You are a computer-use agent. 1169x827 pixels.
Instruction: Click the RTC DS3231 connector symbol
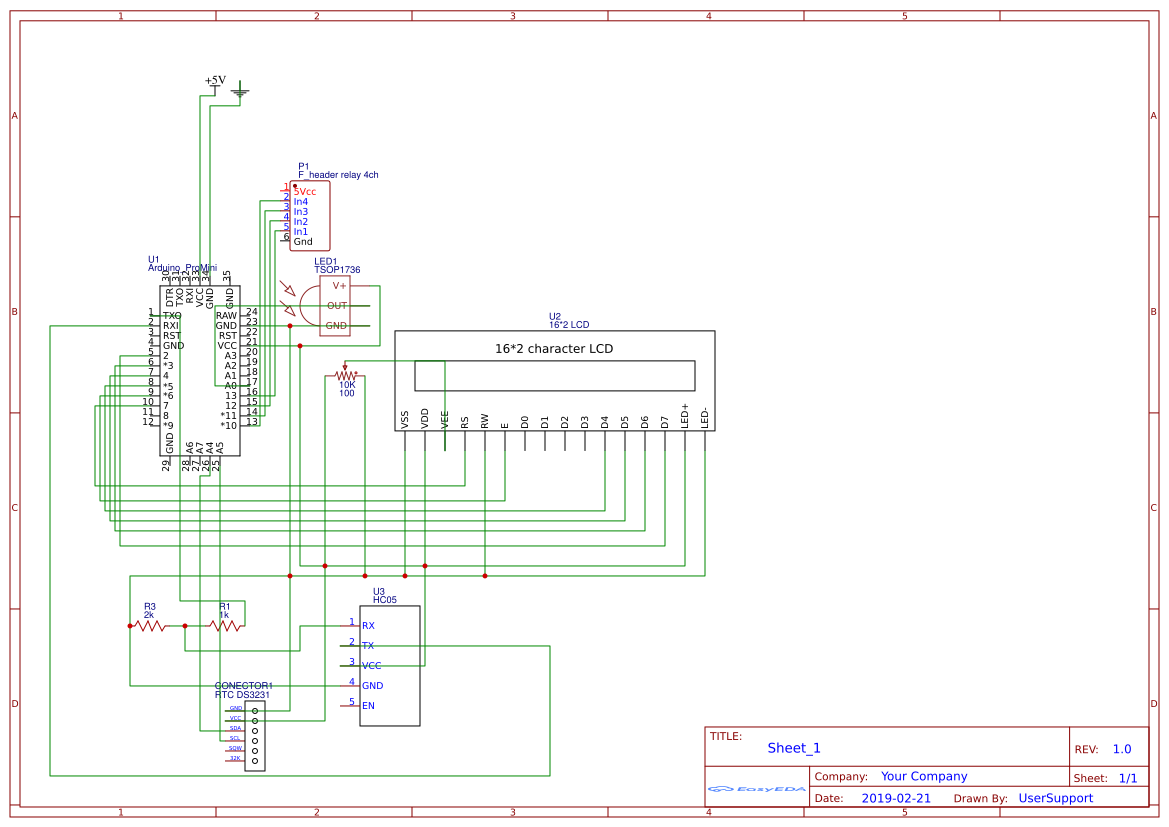[255, 735]
